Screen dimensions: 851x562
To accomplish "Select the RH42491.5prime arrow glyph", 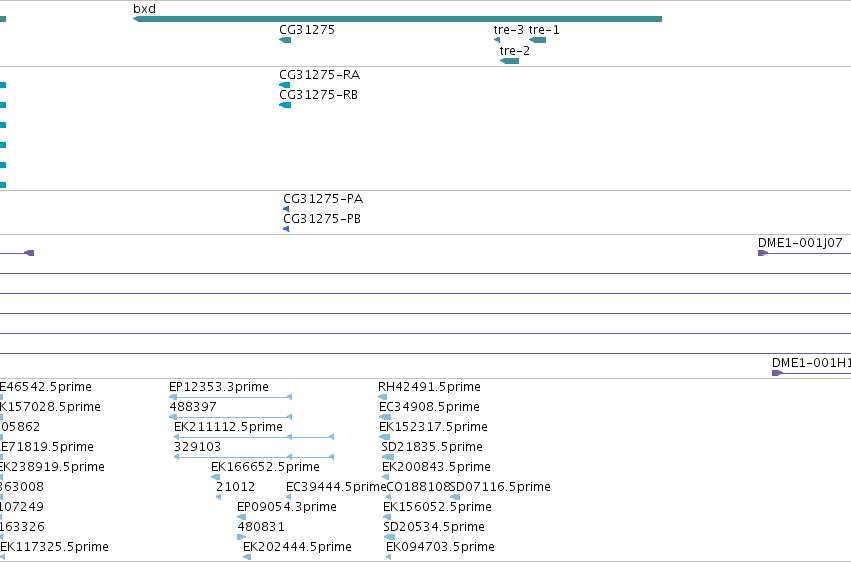I will (383, 397).
